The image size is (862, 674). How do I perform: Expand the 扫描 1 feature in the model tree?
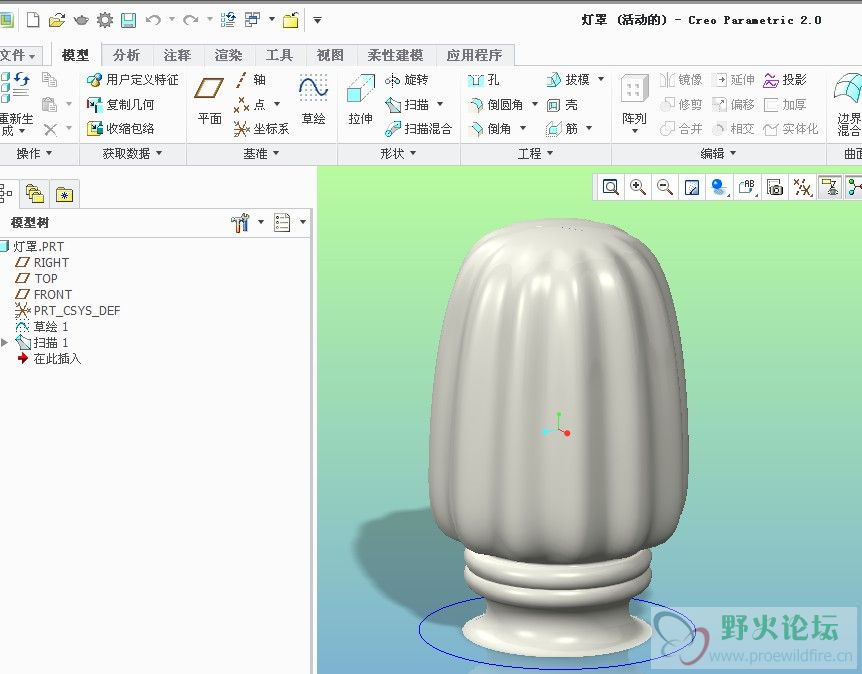point(4,342)
